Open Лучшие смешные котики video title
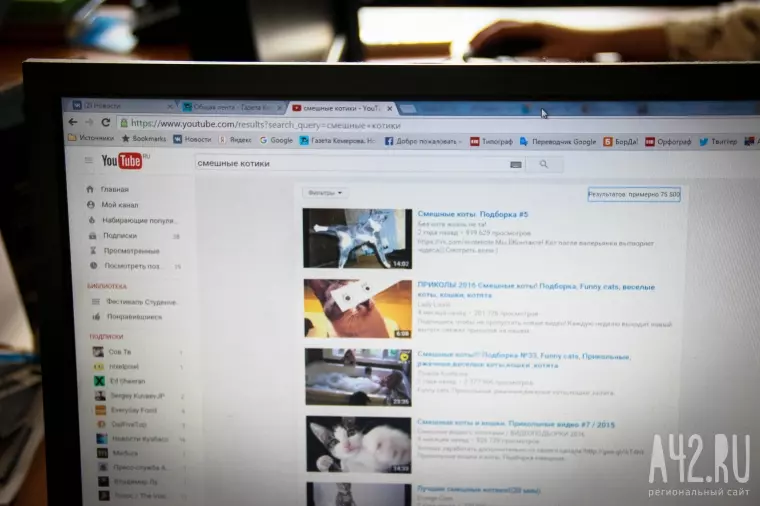The height and width of the screenshot is (506, 760). coord(478,490)
